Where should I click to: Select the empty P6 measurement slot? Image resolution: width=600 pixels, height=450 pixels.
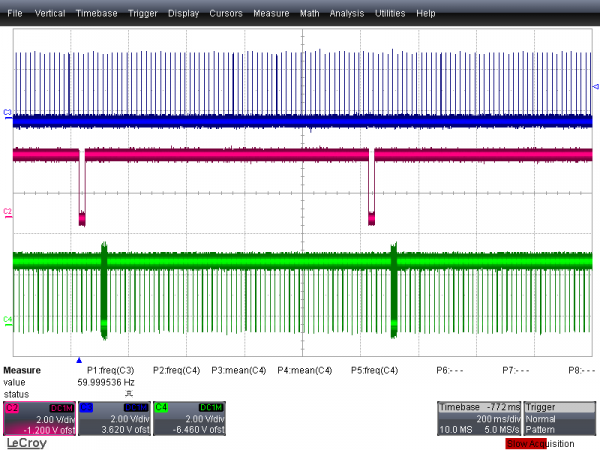click(449, 370)
